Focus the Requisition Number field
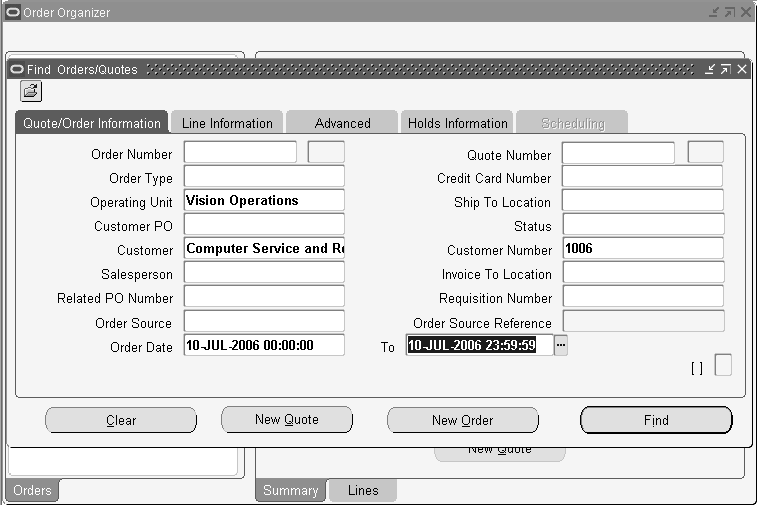Image resolution: width=757 pixels, height=505 pixels. tap(643, 296)
